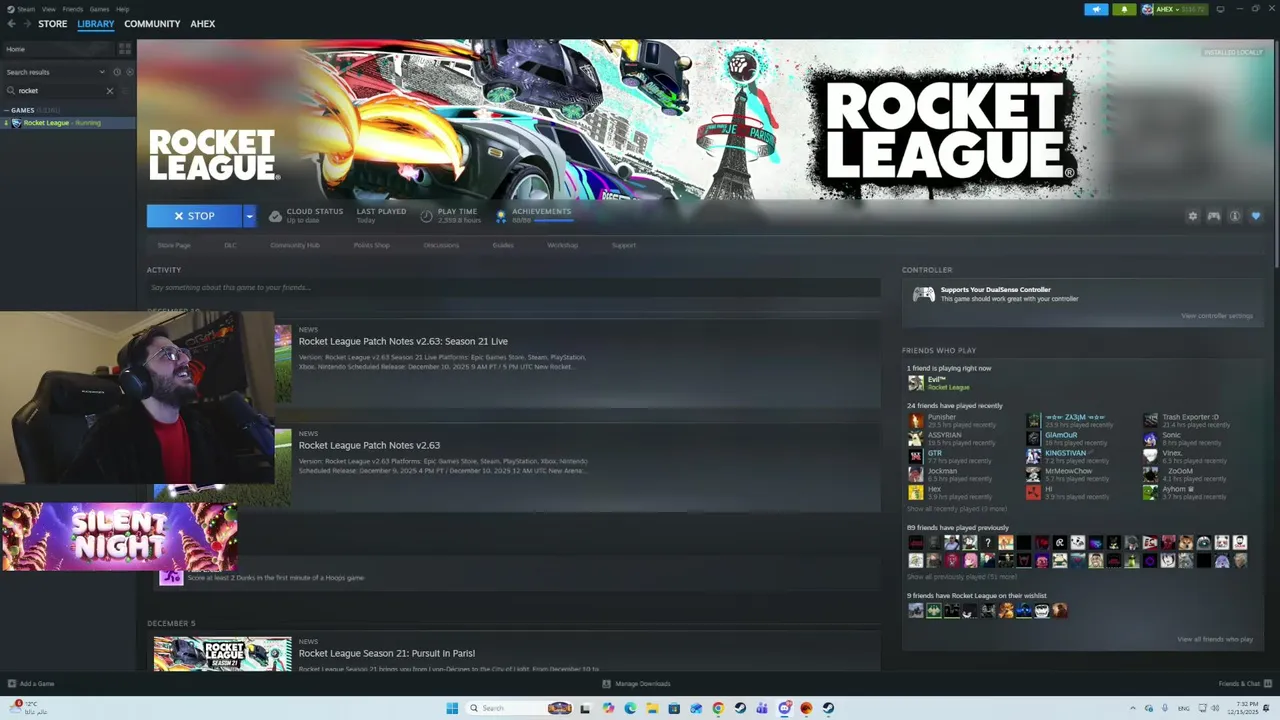Open recent activity clock icon in sidebar
The image size is (1280, 720).
(x=117, y=72)
